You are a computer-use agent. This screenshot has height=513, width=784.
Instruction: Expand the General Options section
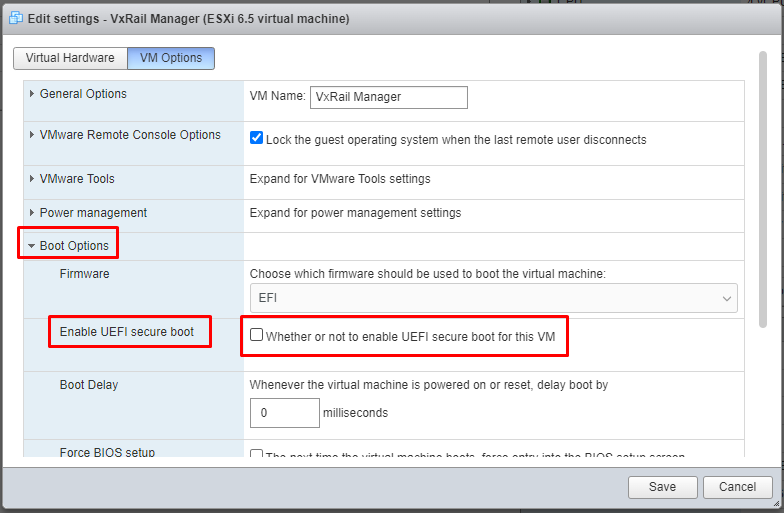point(83,94)
